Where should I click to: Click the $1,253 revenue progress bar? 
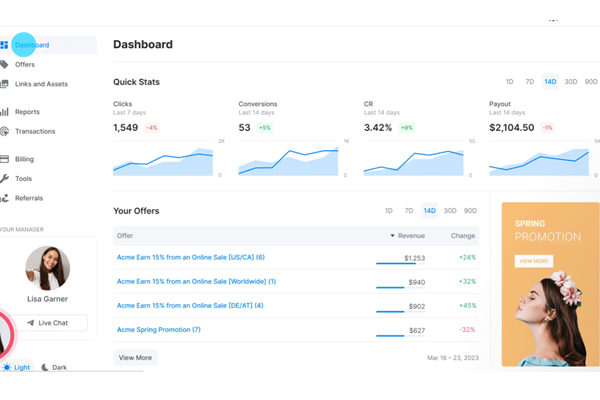pyautogui.click(x=395, y=263)
